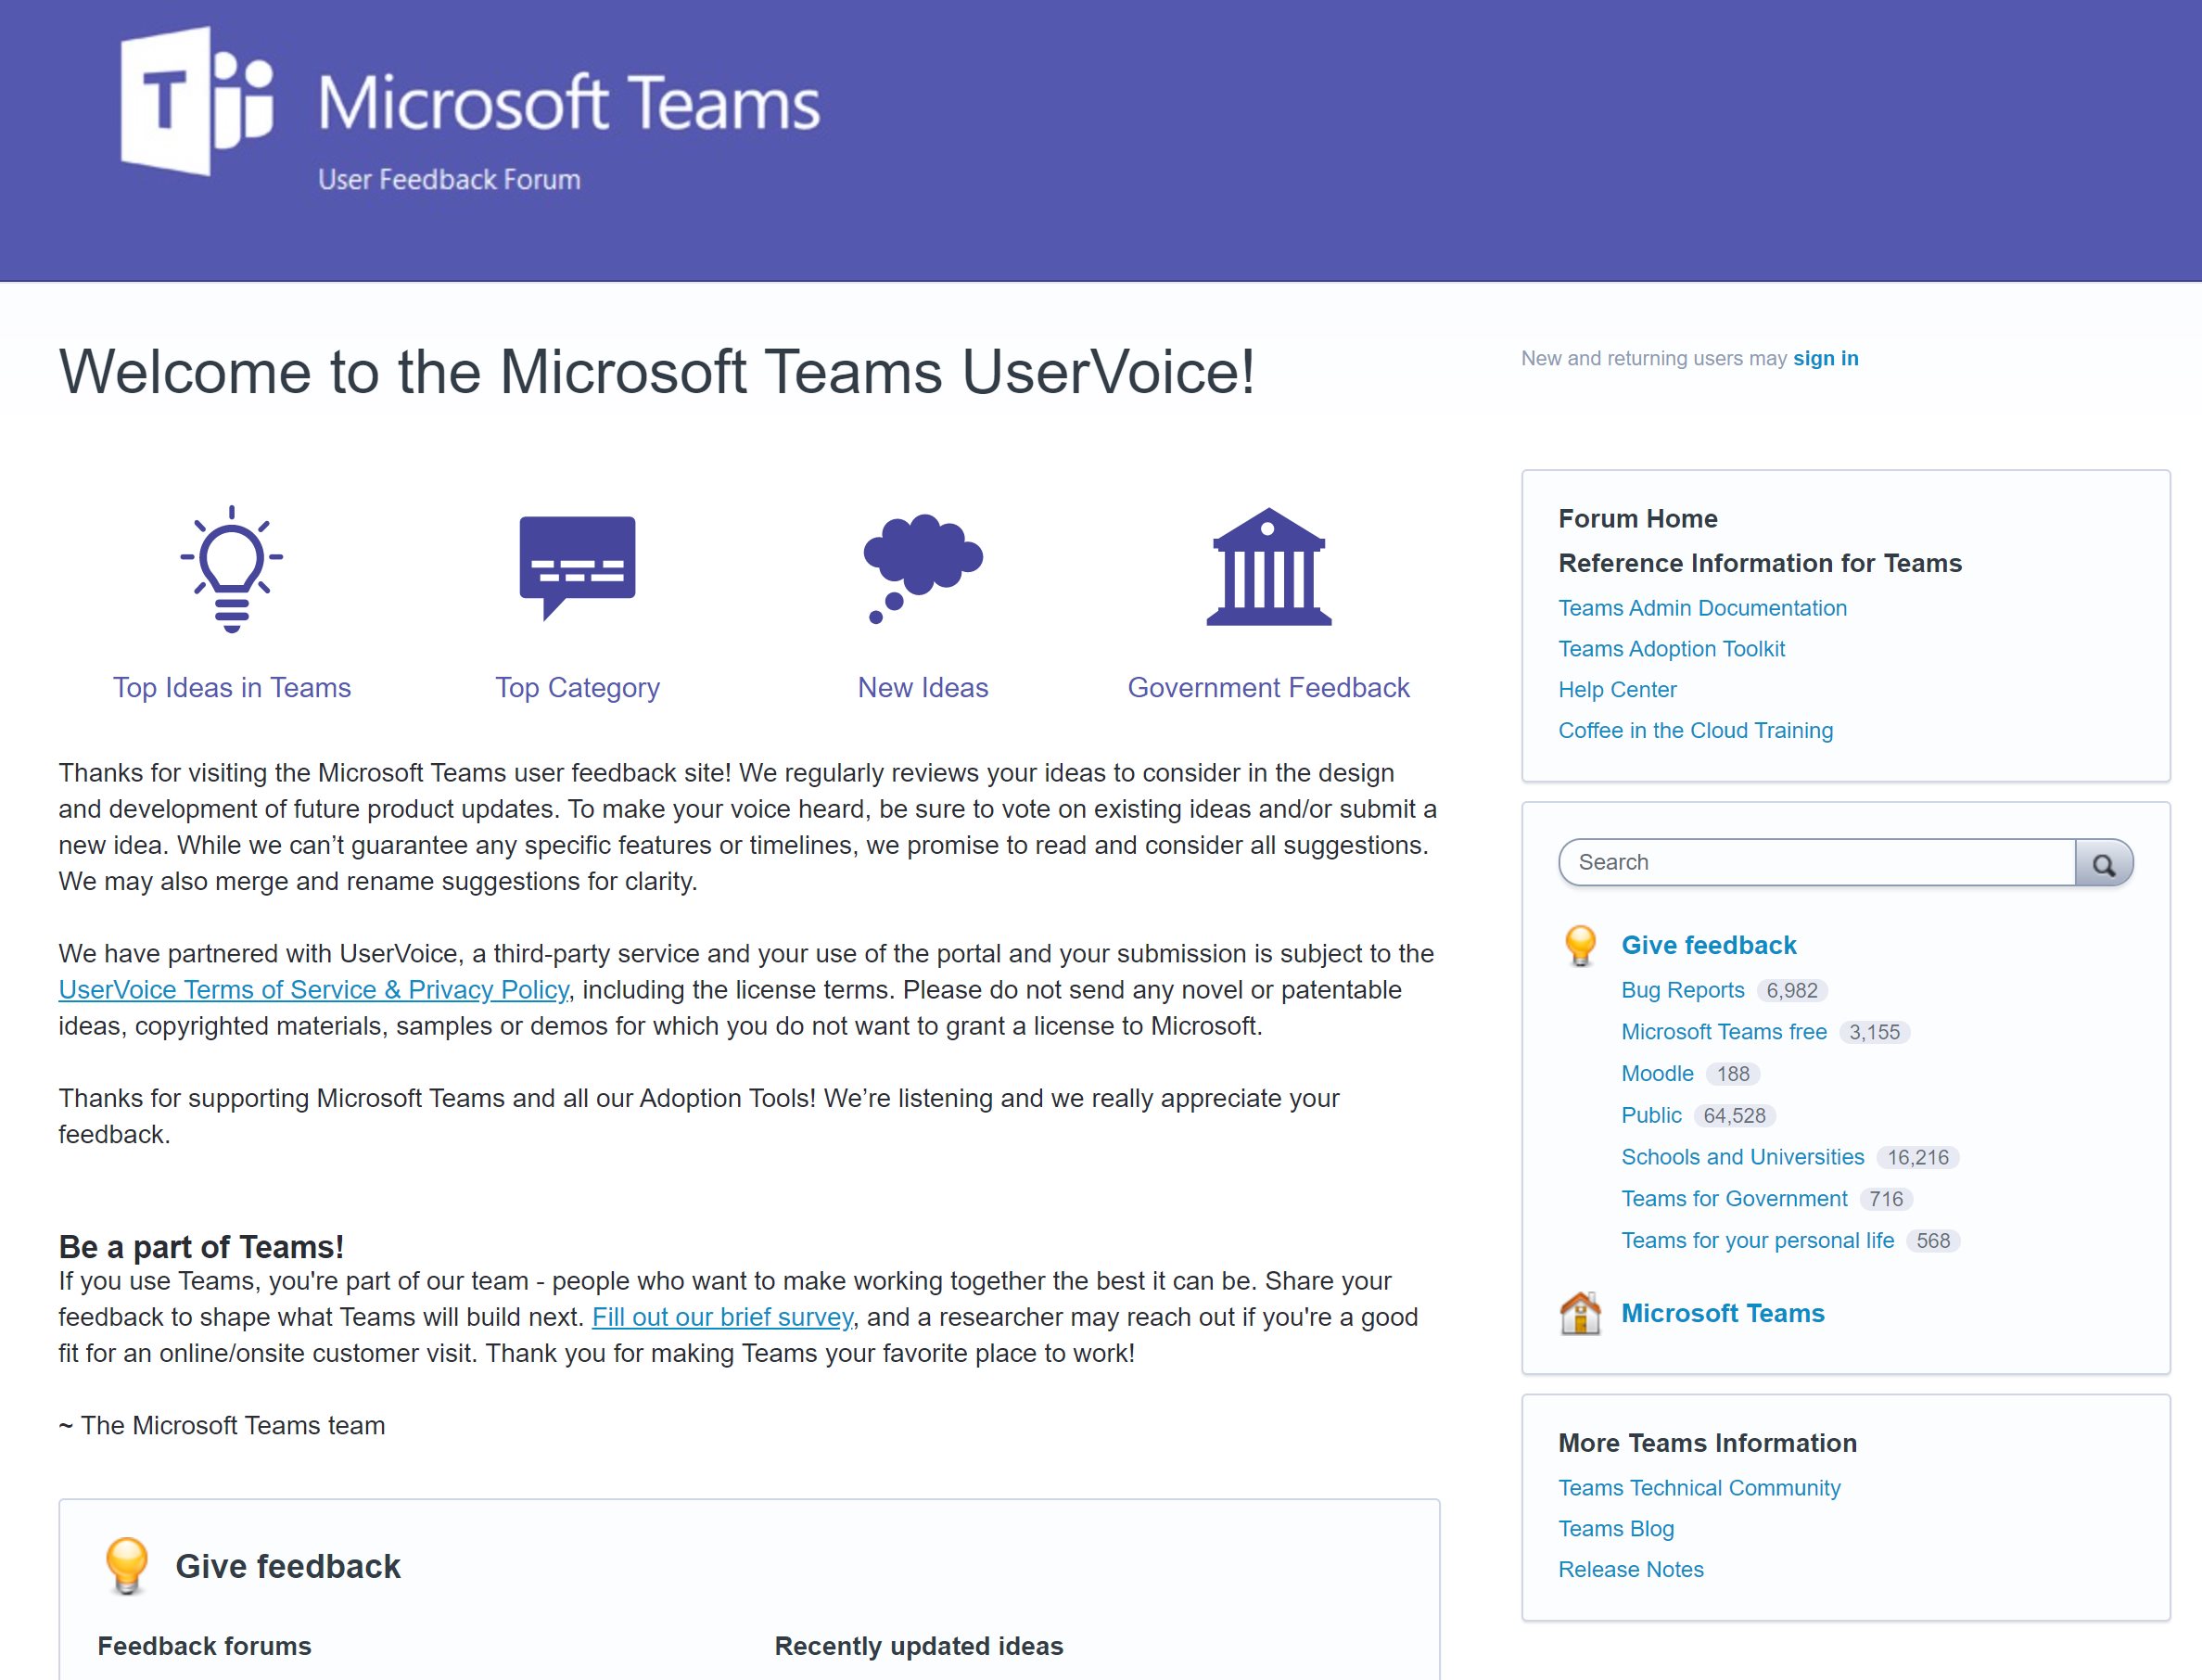Open Teams for Government forum
The height and width of the screenshot is (1680, 2202).
click(1735, 1199)
